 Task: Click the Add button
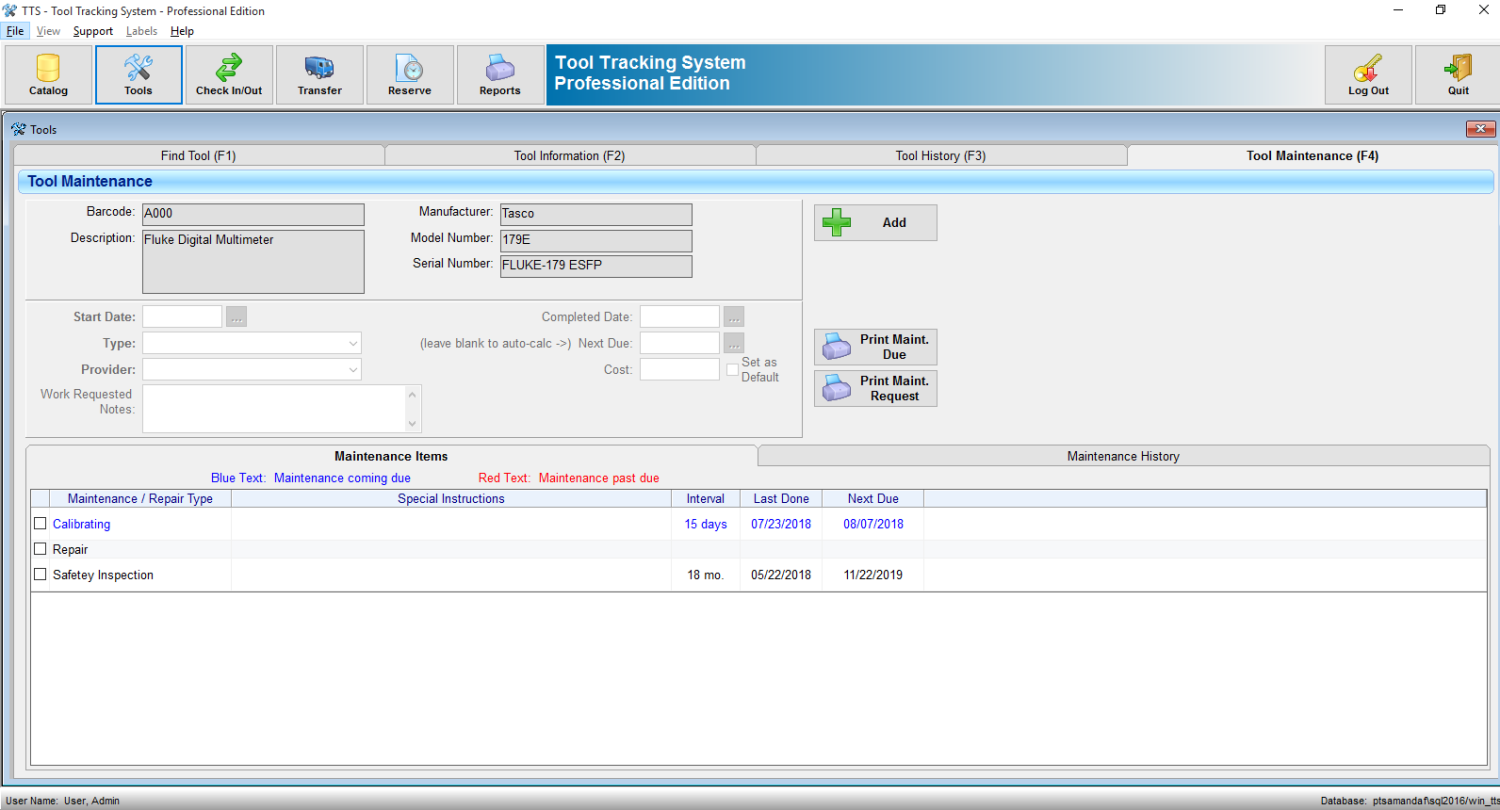(x=875, y=222)
